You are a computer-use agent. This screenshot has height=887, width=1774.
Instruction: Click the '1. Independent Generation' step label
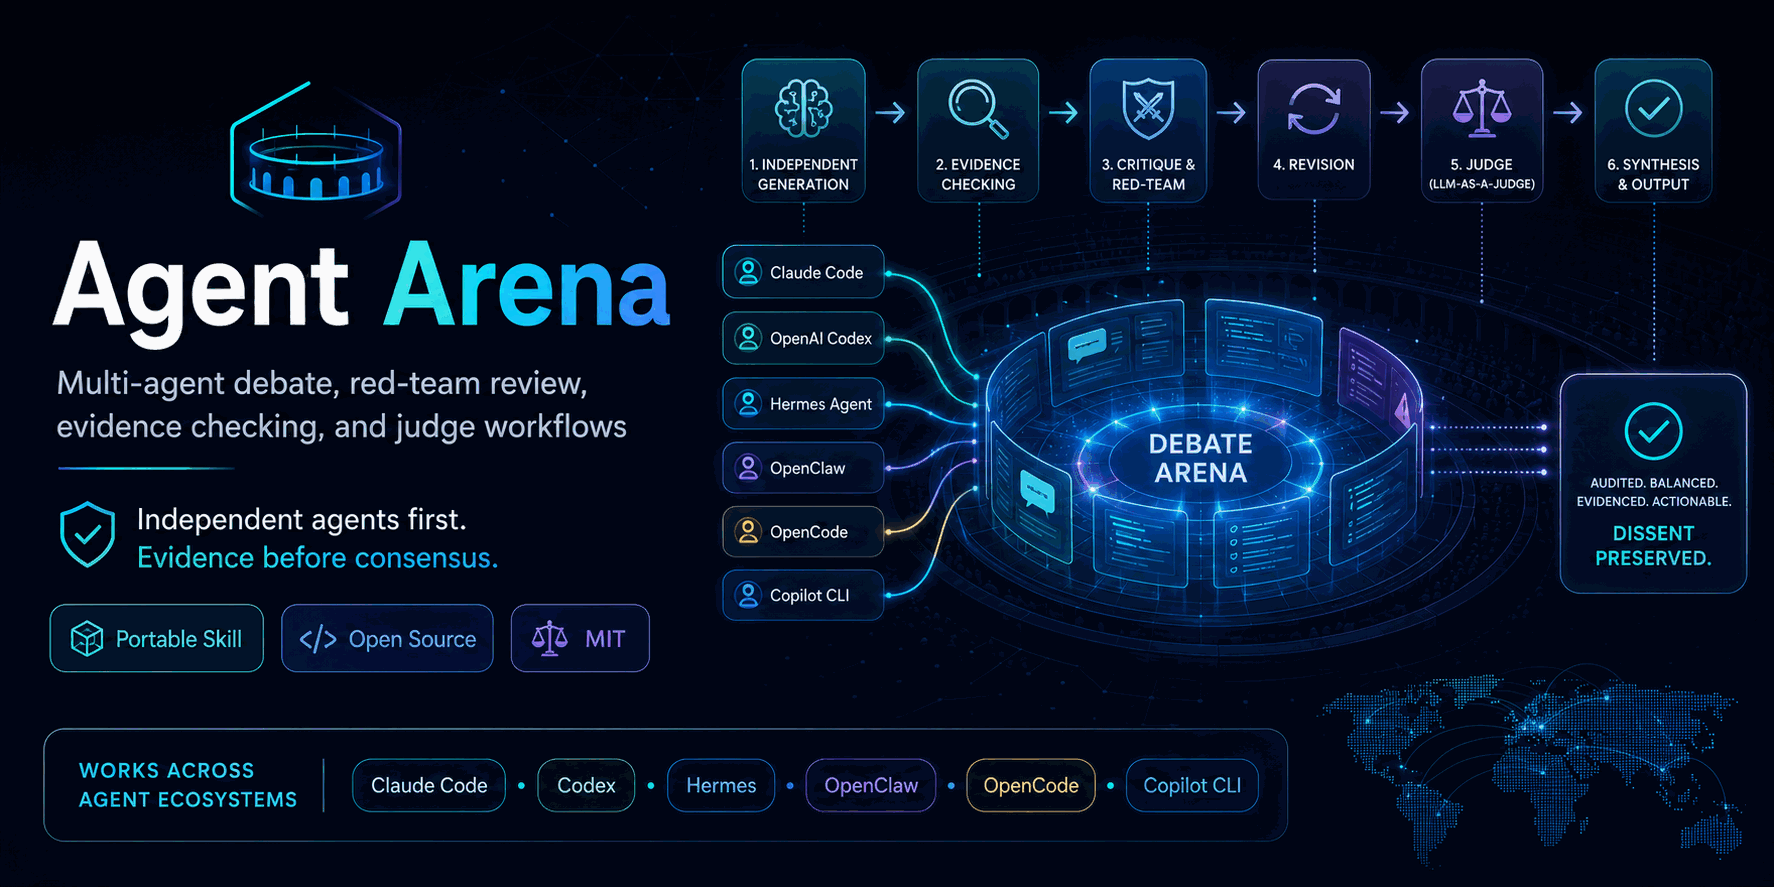803,174
